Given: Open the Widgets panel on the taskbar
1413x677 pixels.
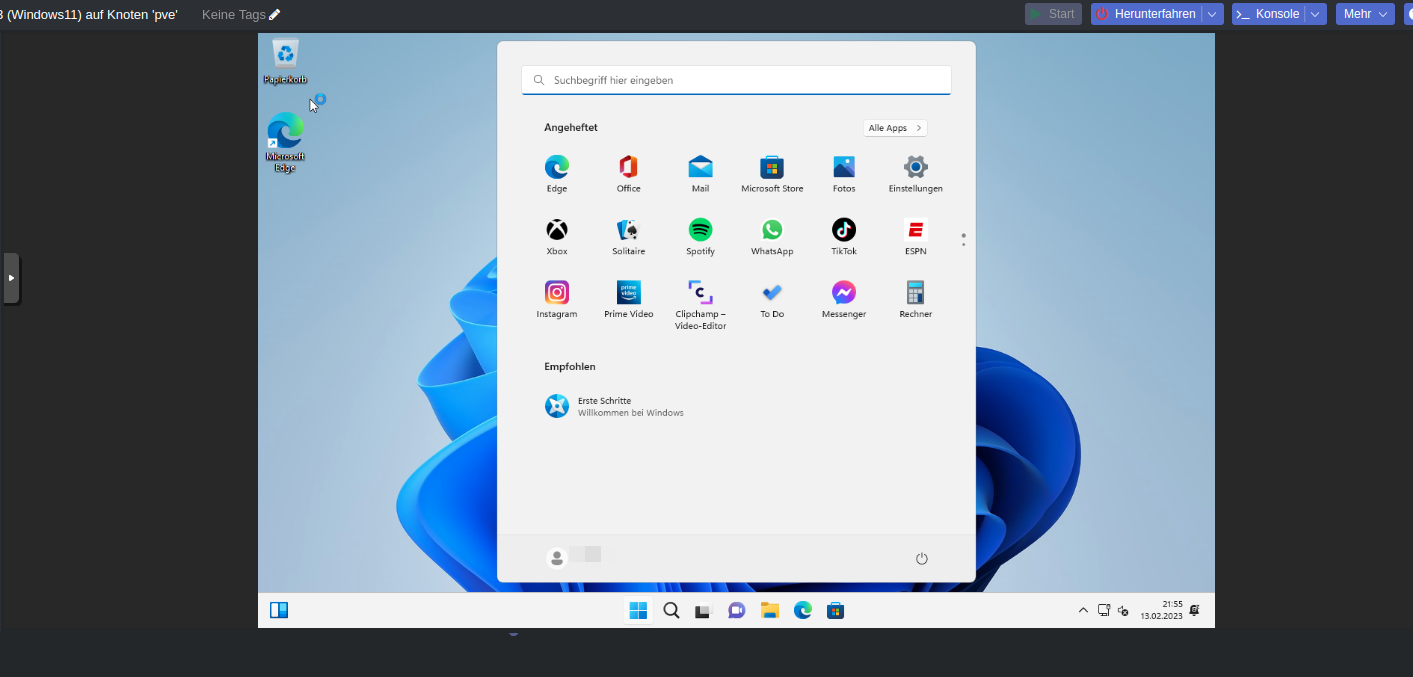Looking at the screenshot, I should tap(279, 610).
